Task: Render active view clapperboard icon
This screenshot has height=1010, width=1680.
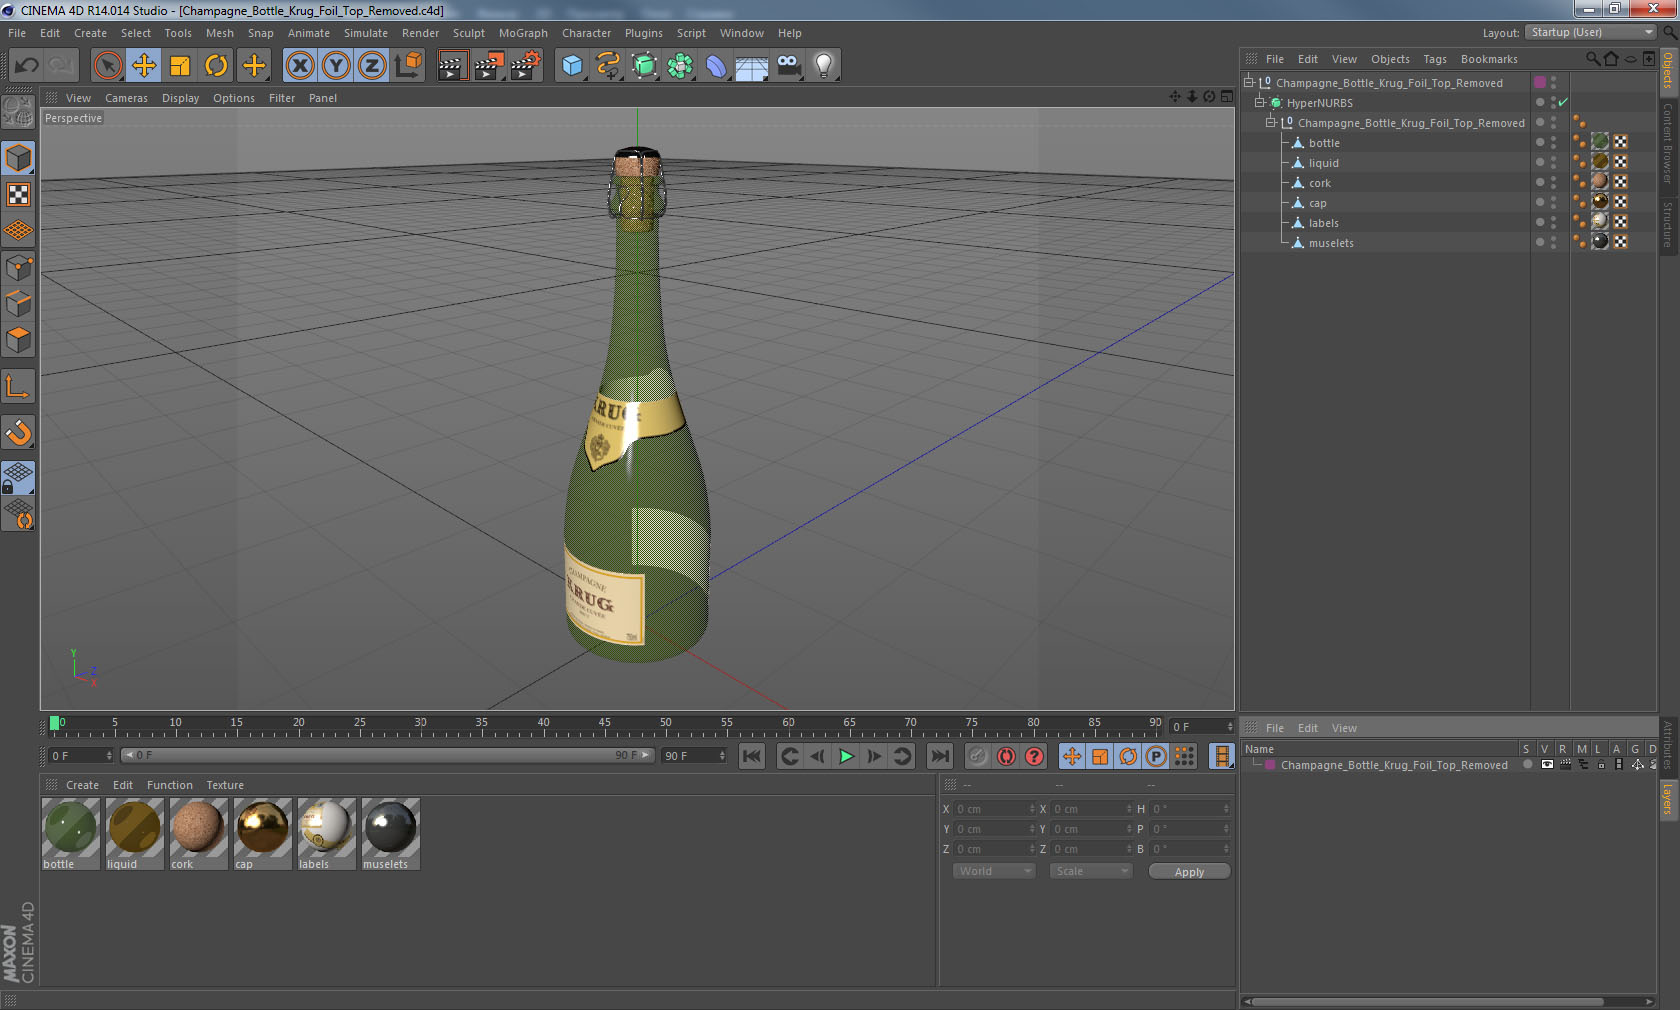Action: click(452, 66)
